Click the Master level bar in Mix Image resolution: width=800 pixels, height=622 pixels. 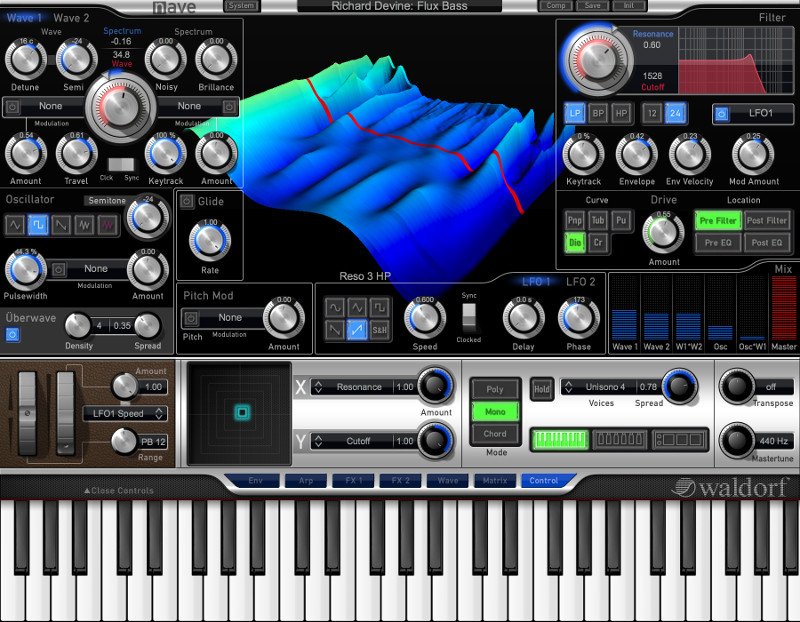784,308
